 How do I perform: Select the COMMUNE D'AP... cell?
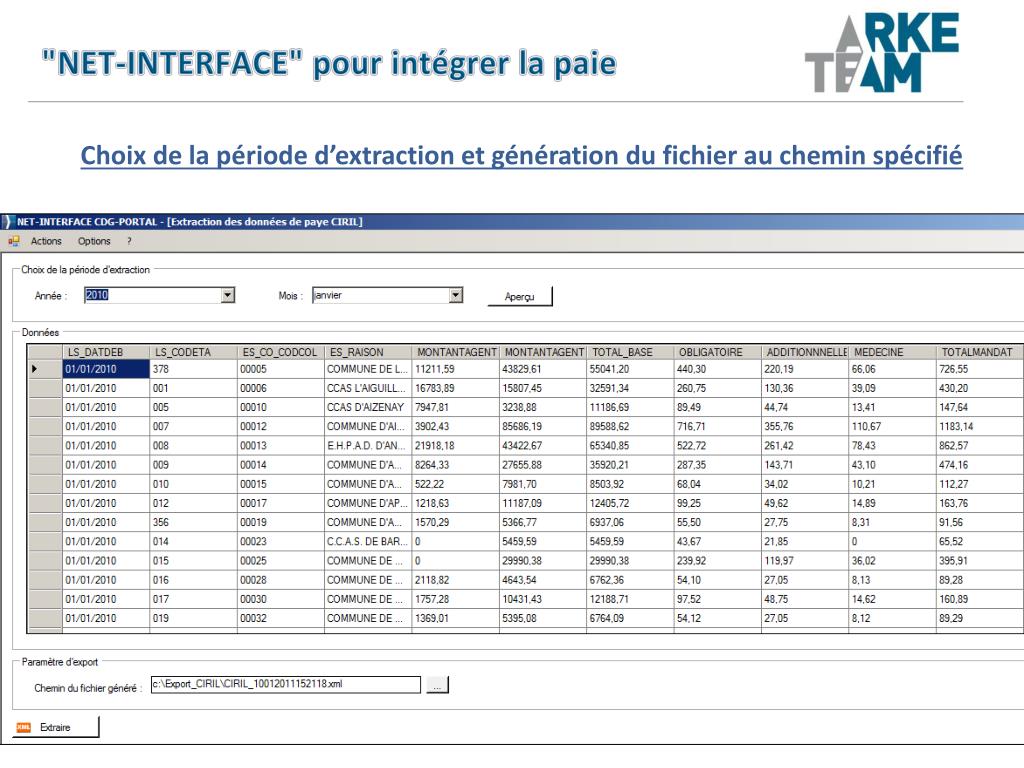tap(368, 503)
